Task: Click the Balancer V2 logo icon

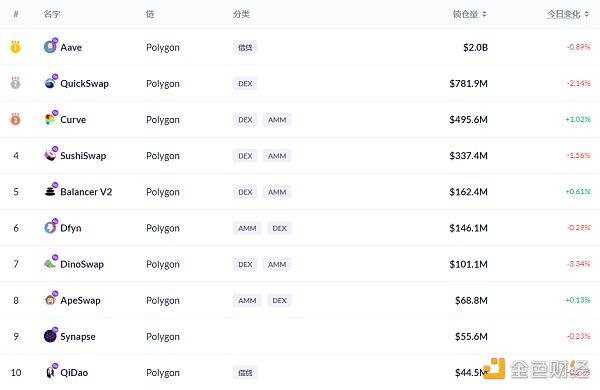Action: pyautogui.click(x=50, y=191)
